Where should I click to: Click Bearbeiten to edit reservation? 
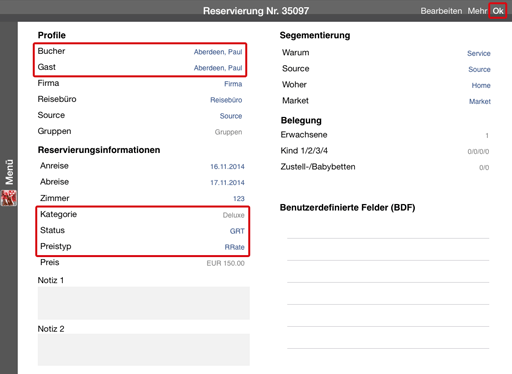(441, 11)
